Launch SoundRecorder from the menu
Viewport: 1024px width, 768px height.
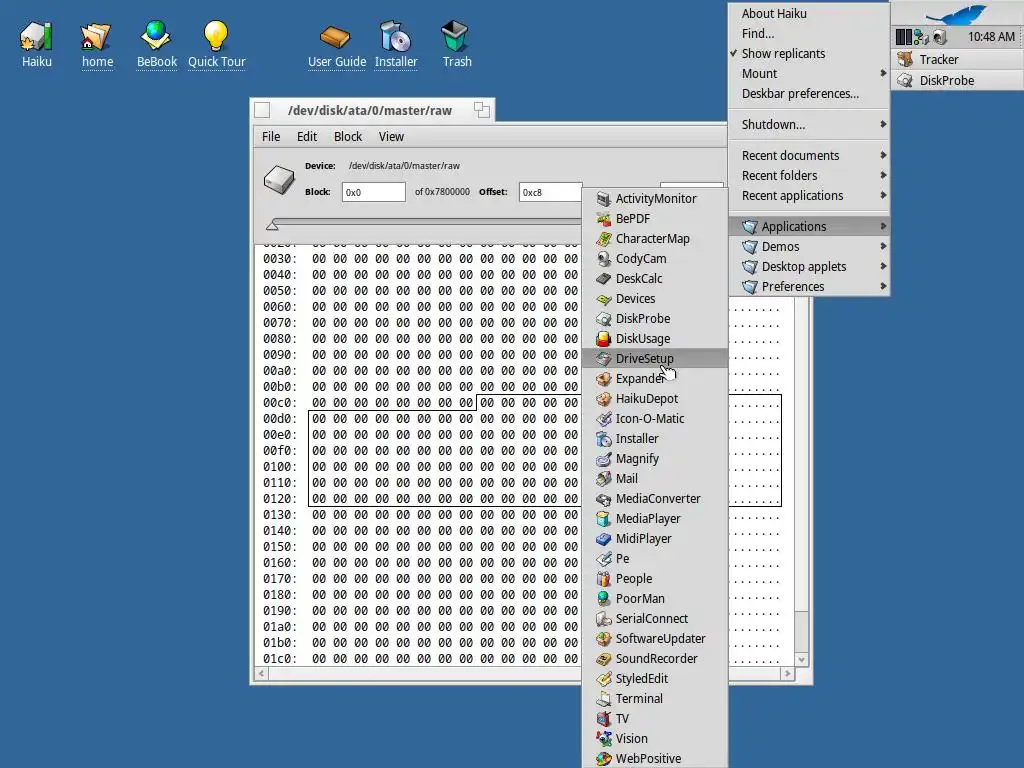click(x=655, y=659)
